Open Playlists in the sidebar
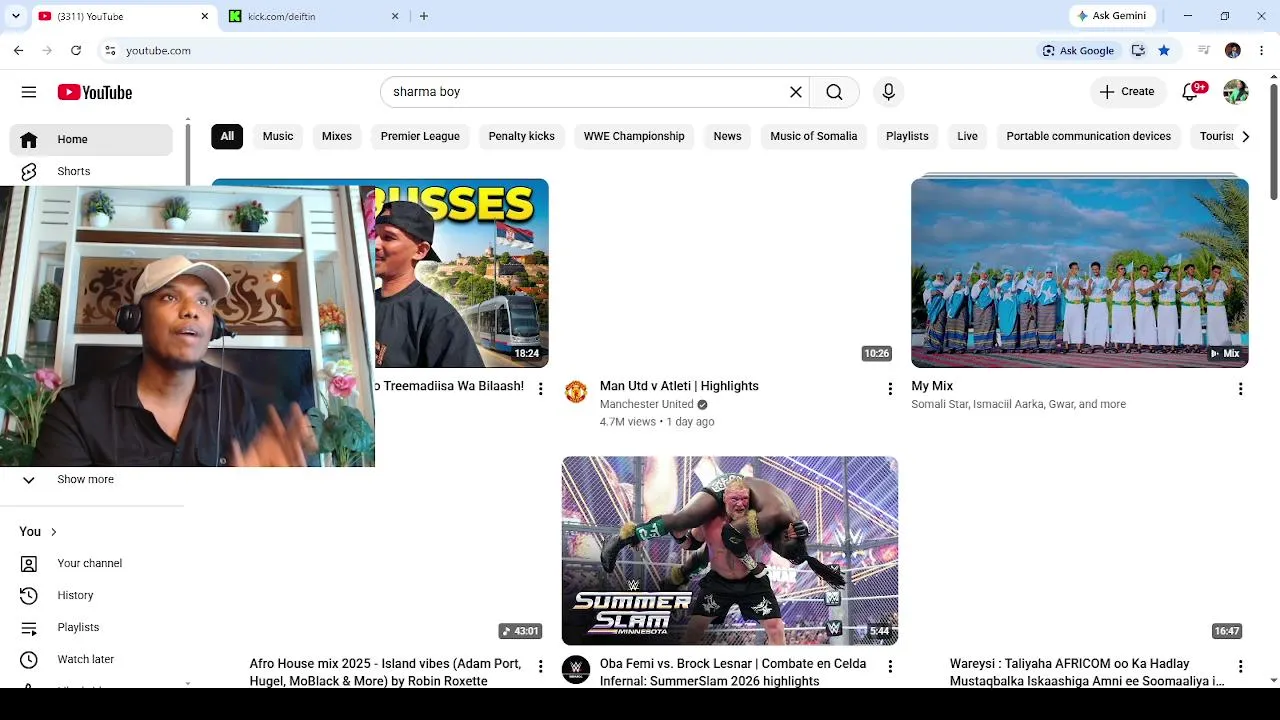1280x720 pixels. coord(92,627)
